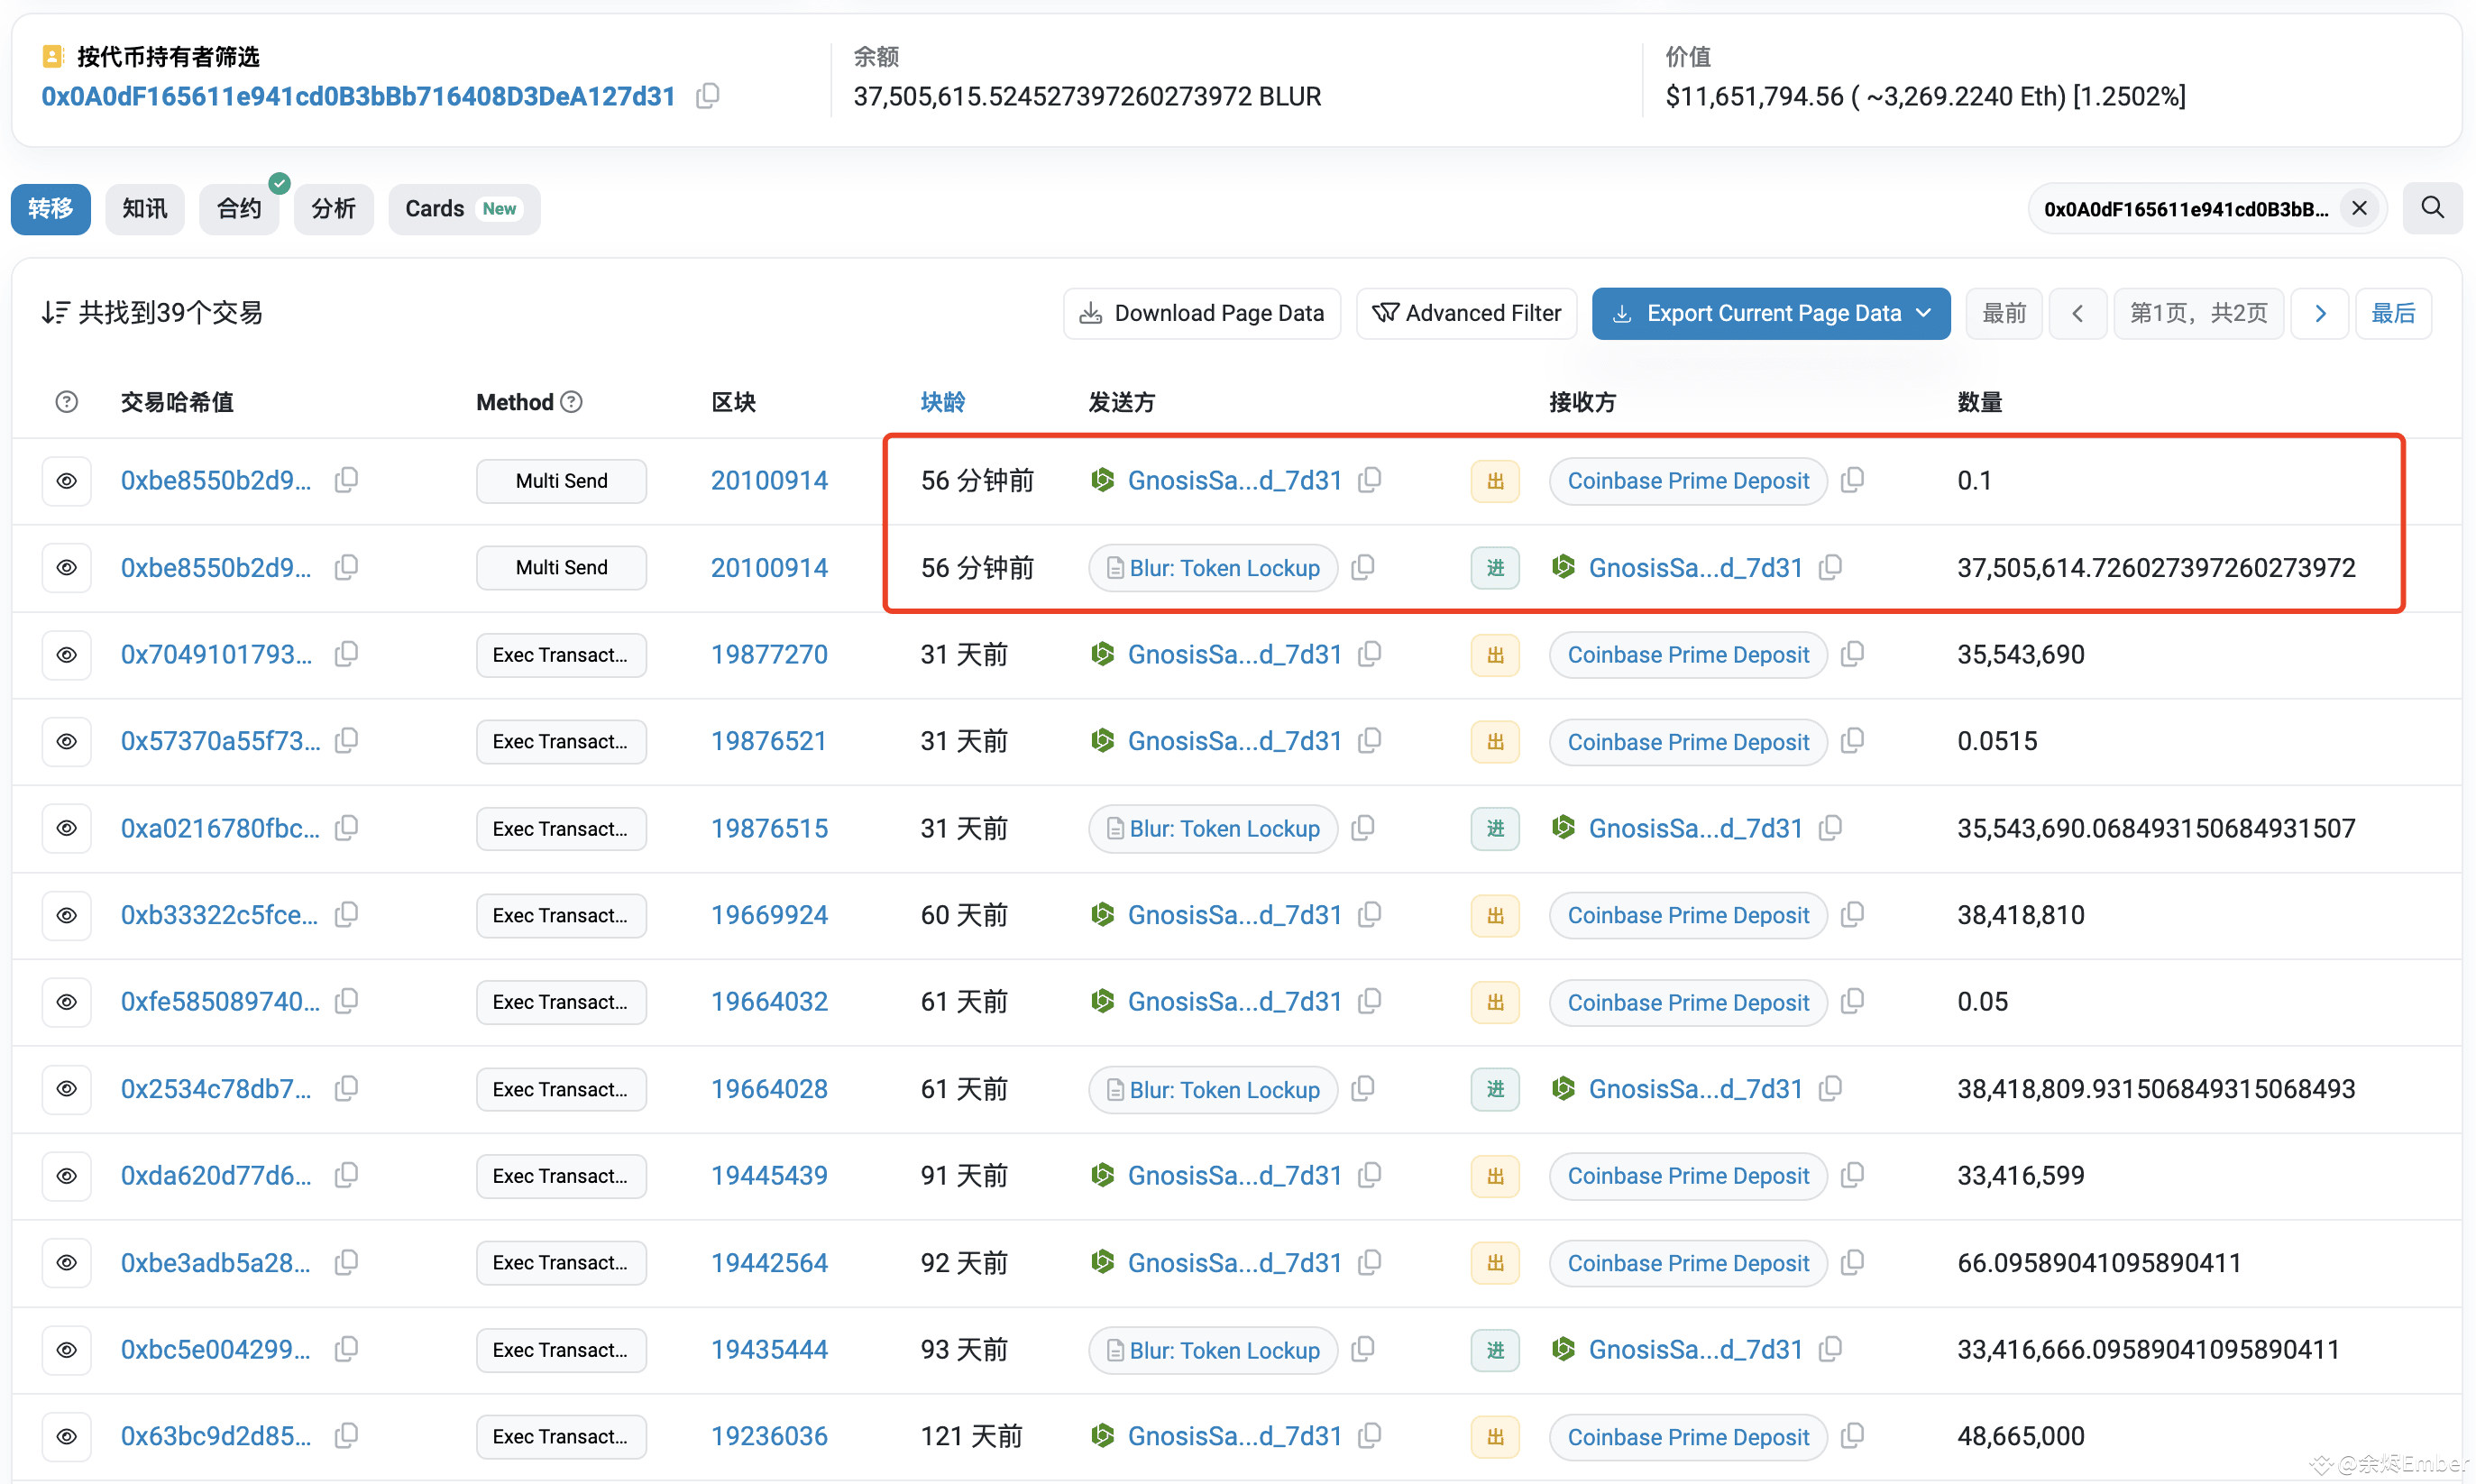Click the sort icon before 共找到39个交易
This screenshot has height=1484, width=2476.
click(56, 312)
